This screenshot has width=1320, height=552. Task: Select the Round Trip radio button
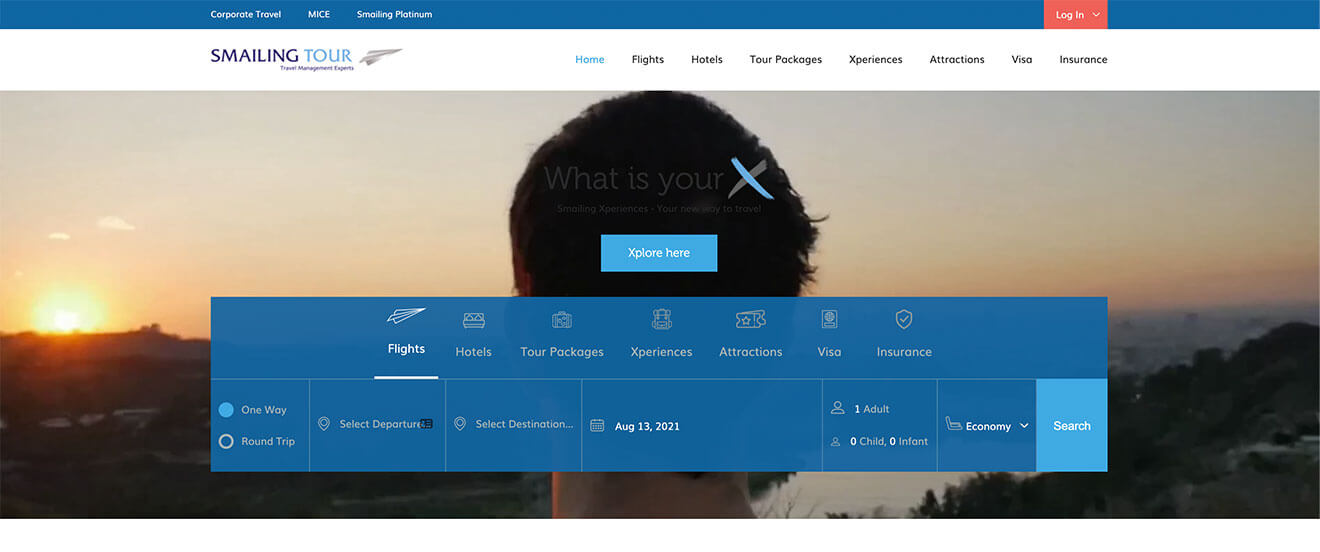coord(226,441)
